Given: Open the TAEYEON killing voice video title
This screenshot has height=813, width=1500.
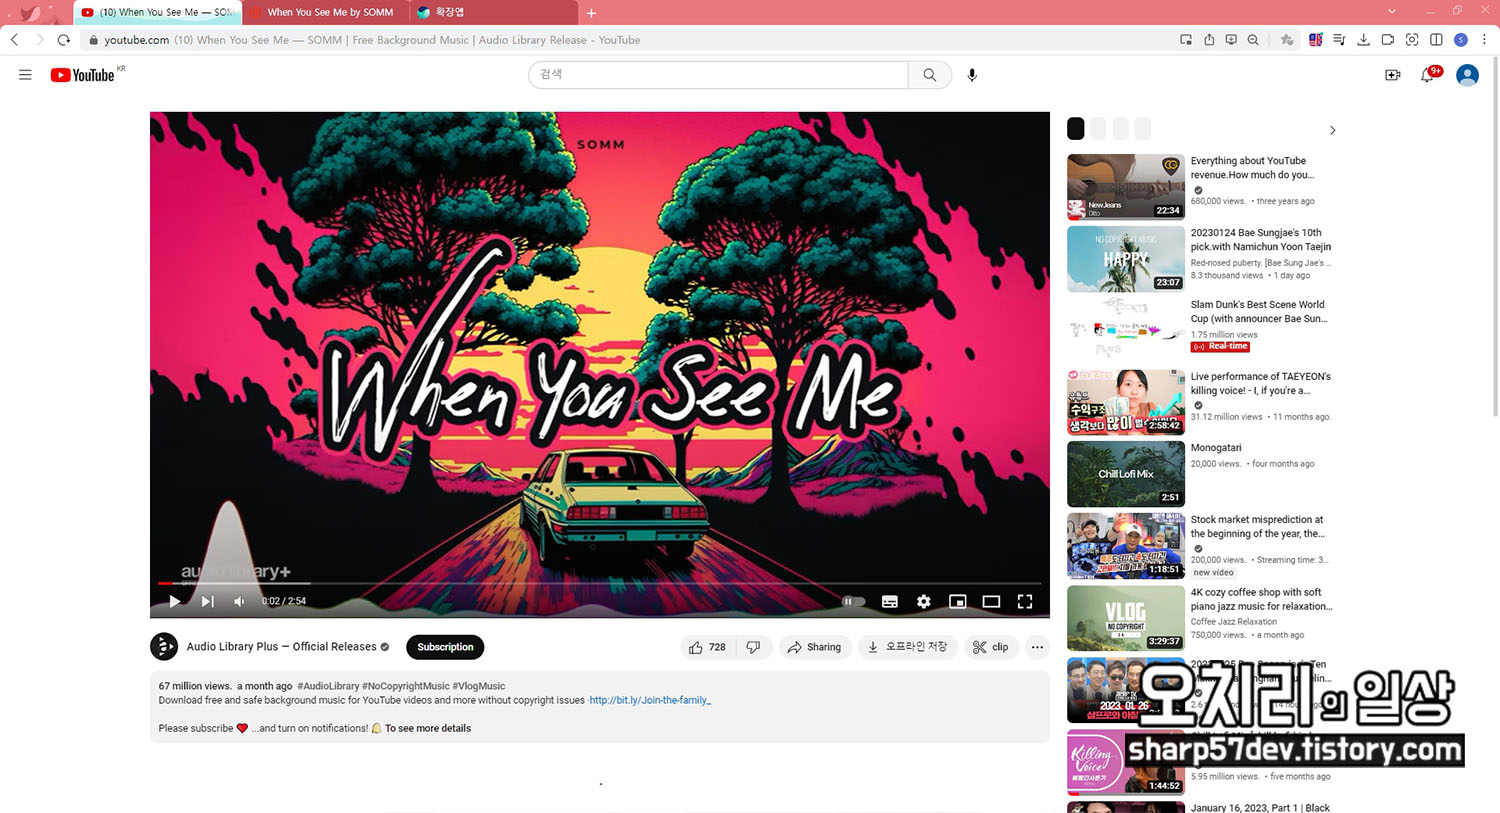Looking at the screenshot, I should (1260, 383).
